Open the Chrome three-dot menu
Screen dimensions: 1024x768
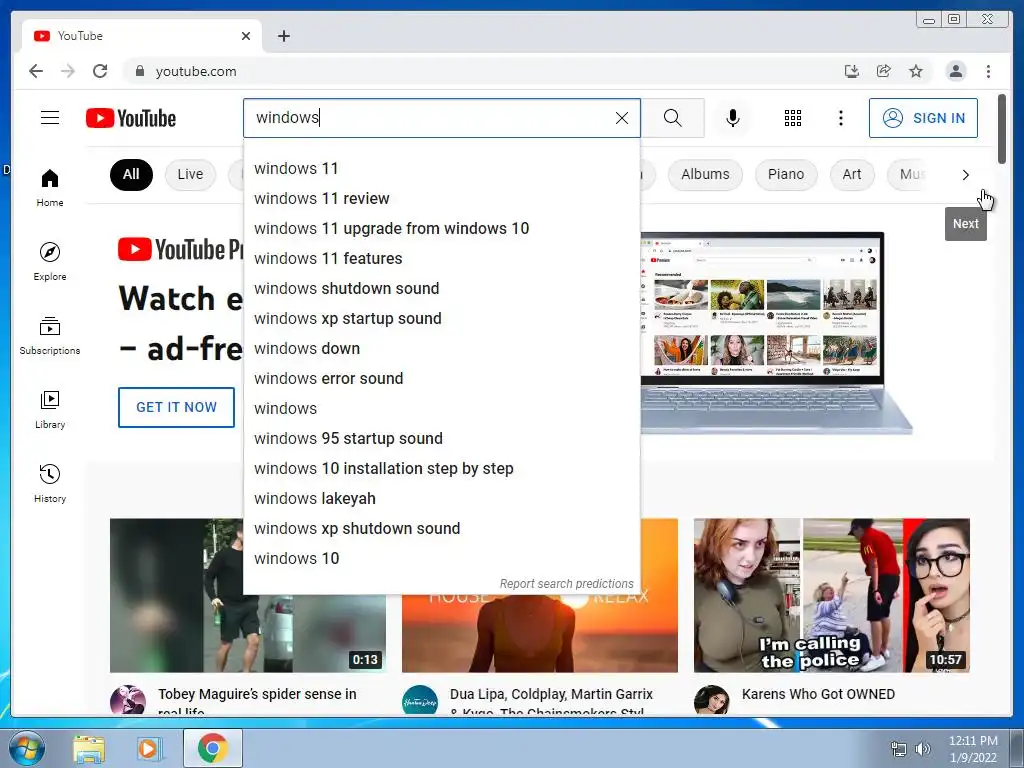tap(989, 71)
